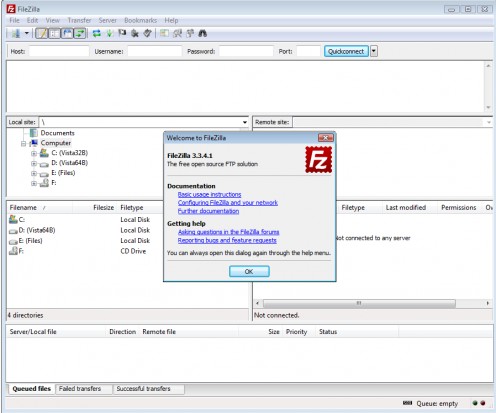Click the Quickconnect button
The width and height of the screenshot is (496, 413).
coord(346,51)
